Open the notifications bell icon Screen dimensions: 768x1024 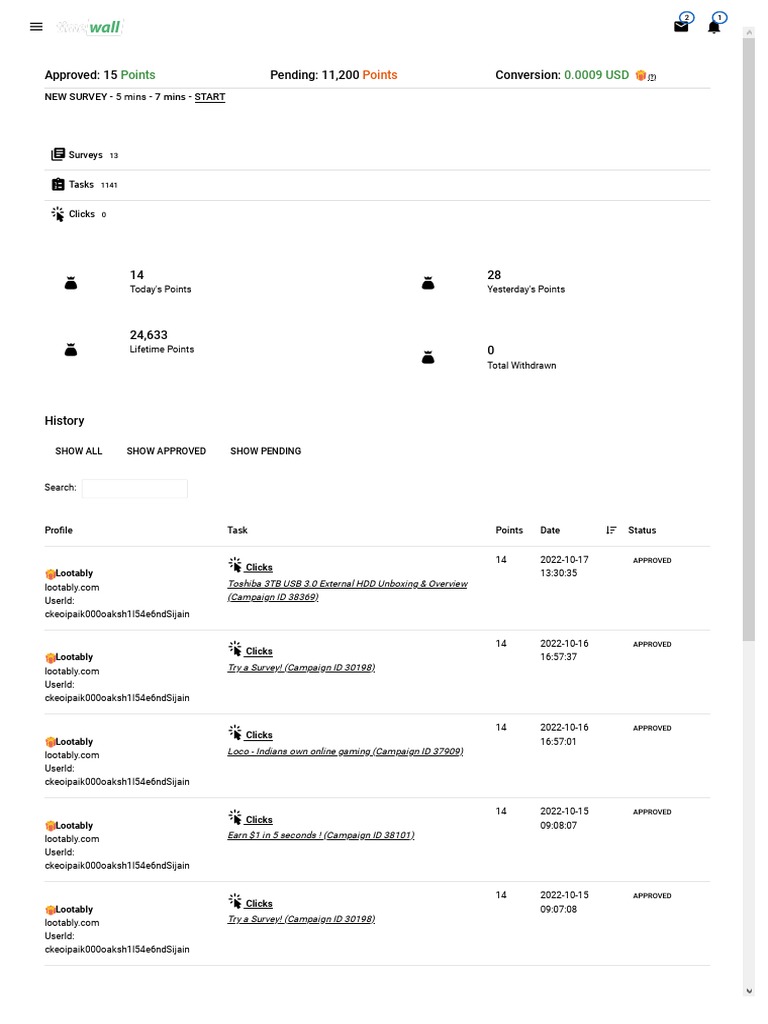point(713,27)
